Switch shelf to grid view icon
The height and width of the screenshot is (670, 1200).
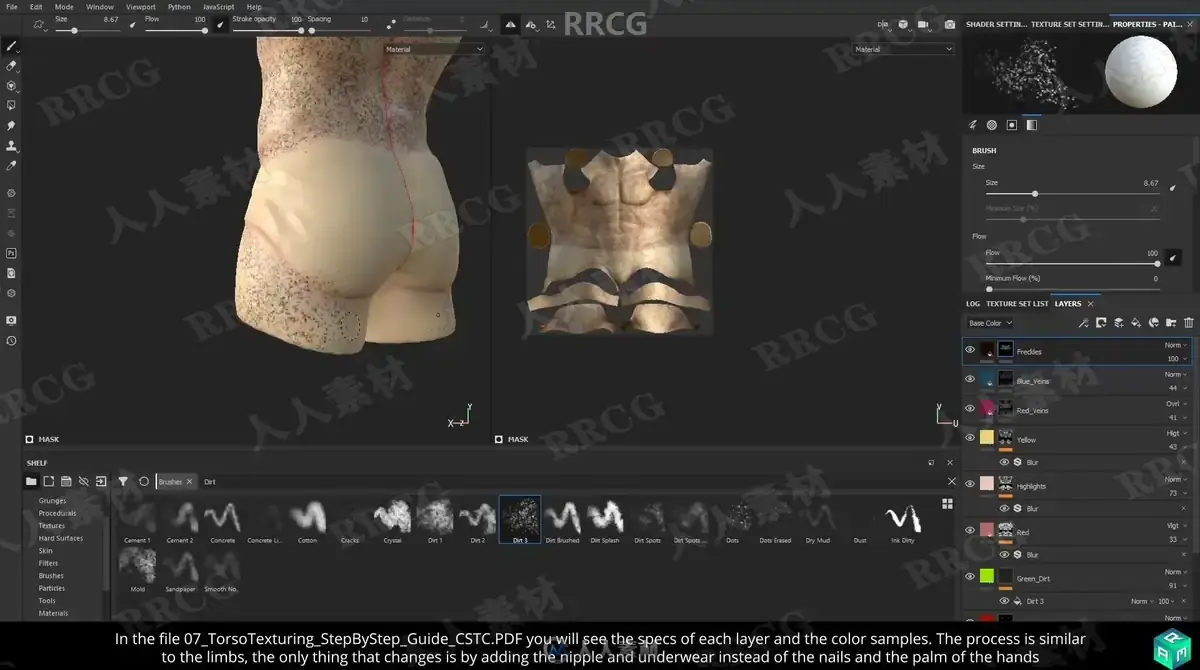coord(946,504)
